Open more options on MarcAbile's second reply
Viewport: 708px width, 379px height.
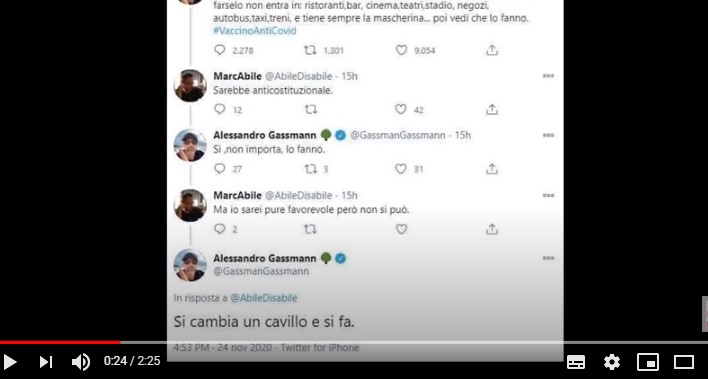pos(548,195)
